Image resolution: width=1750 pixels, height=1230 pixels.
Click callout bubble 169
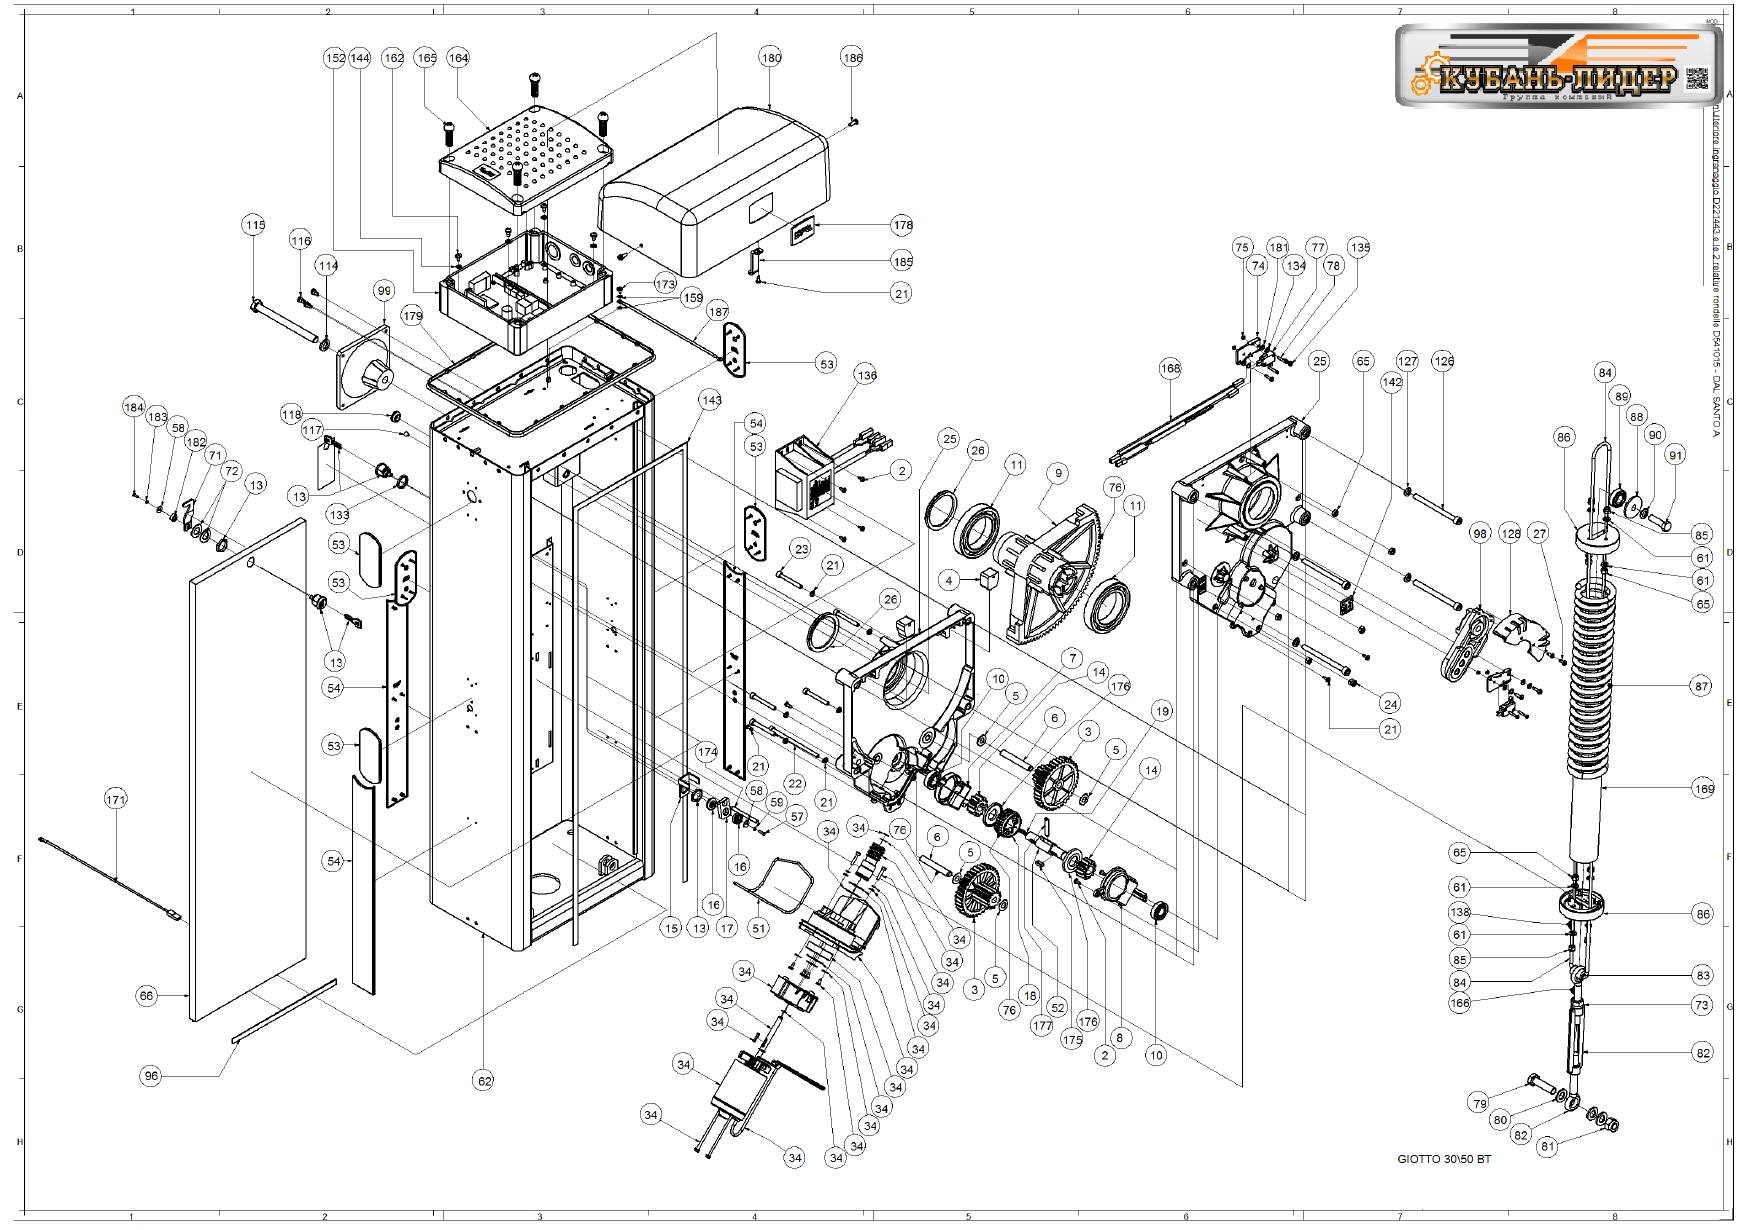[1703, 789]
